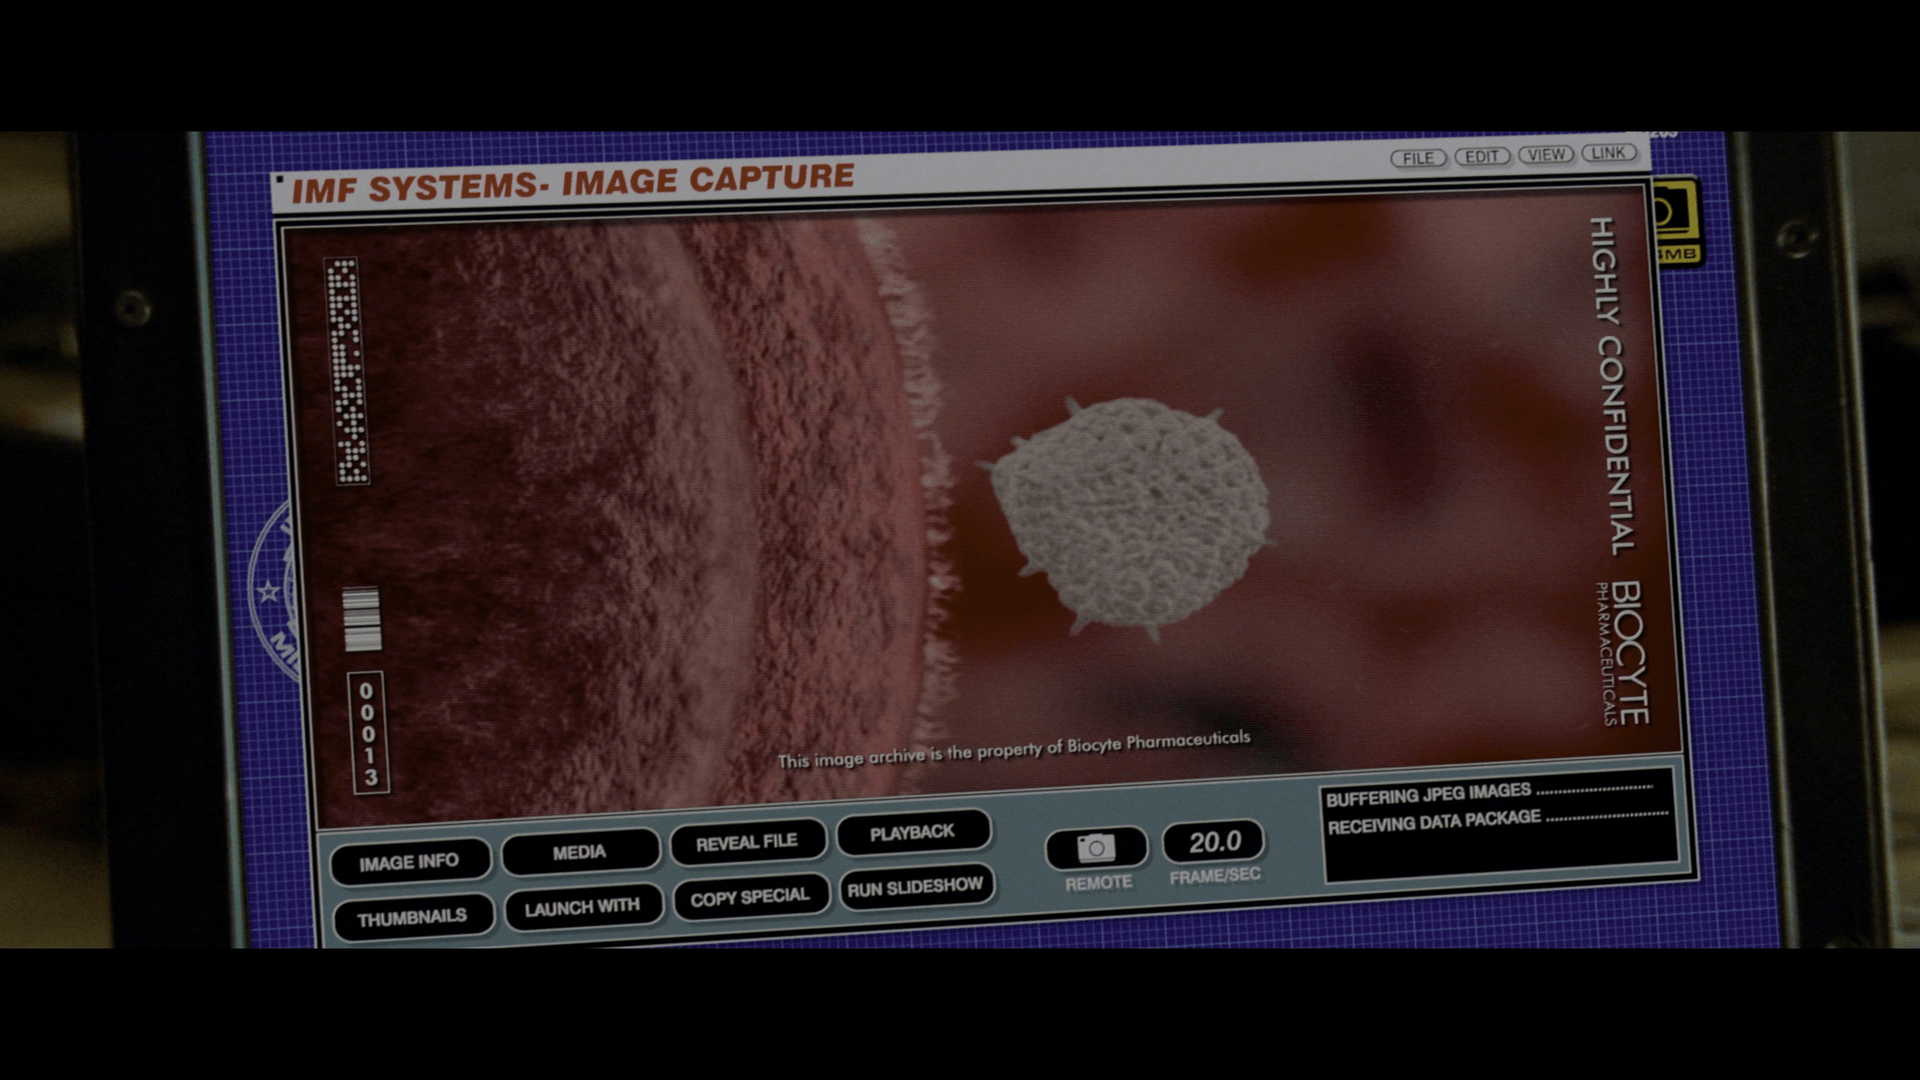Choose REVEAL FILE

tap(747, 842)
